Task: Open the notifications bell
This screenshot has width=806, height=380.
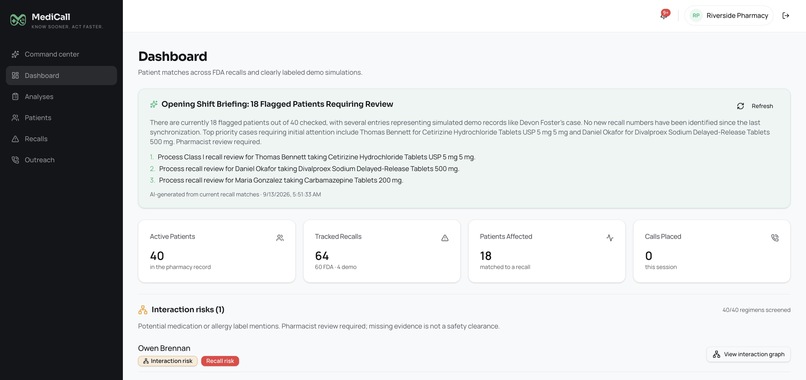Action: pos(664,15)
